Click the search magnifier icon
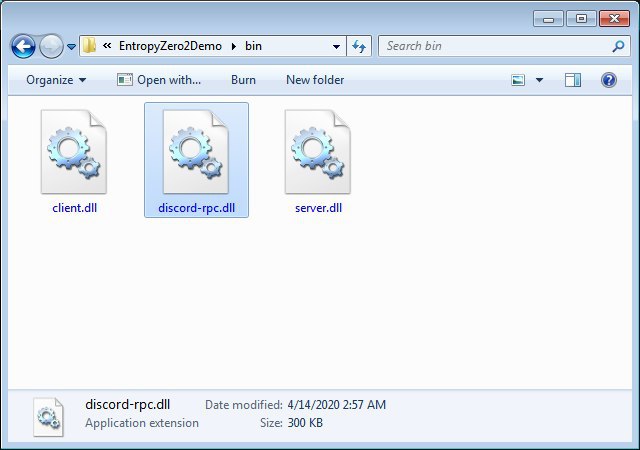 coord(618,46)
